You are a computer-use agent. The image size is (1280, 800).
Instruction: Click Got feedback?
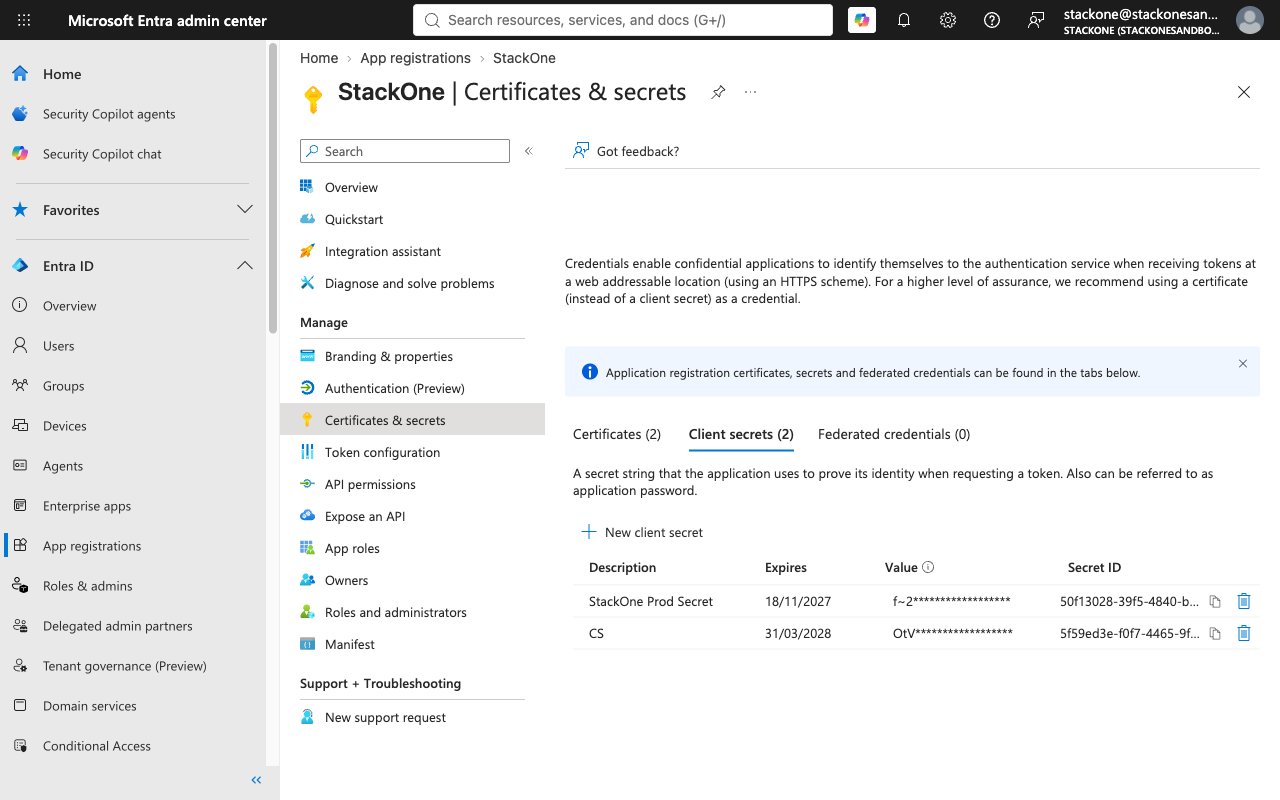point(626,151)
